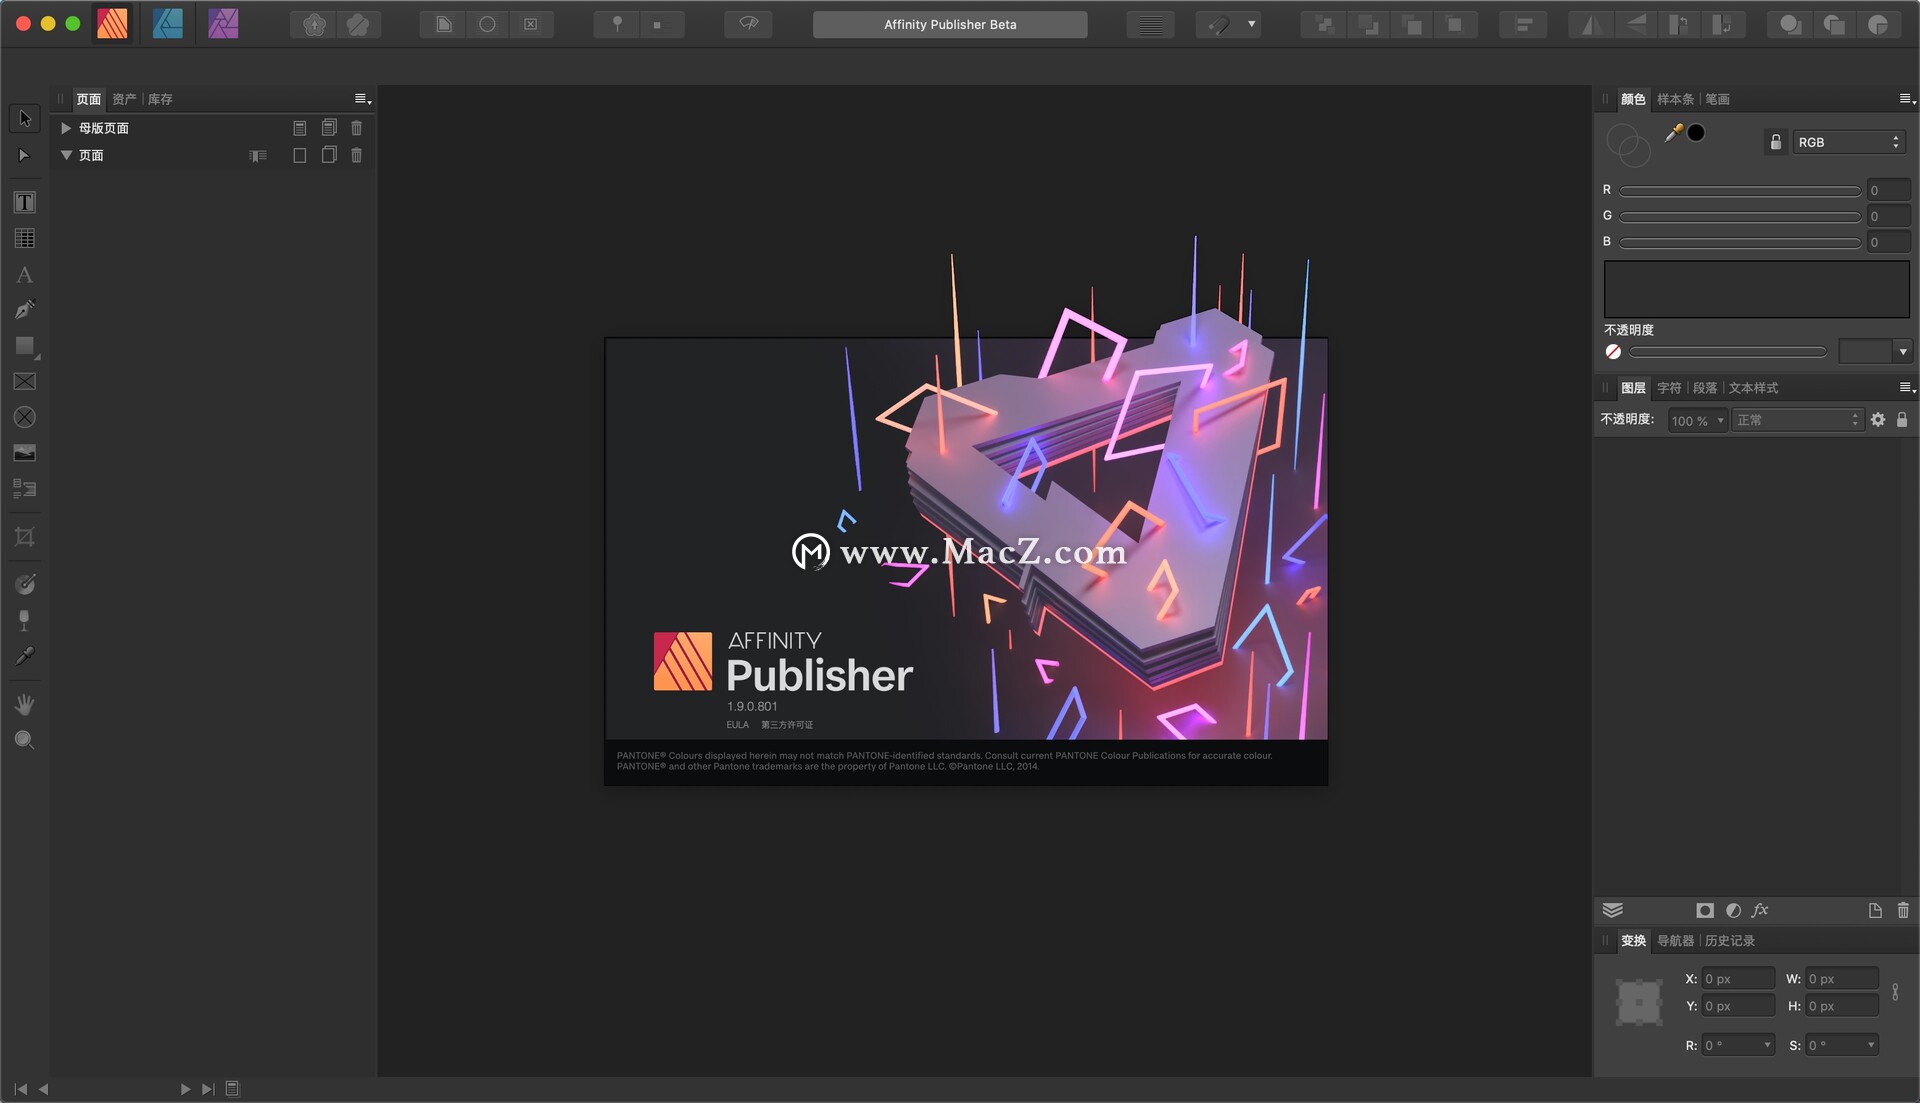Switch to Photo persona icon
Image resolution: width=1920 pixels, height=1103 pixels.
223,24
